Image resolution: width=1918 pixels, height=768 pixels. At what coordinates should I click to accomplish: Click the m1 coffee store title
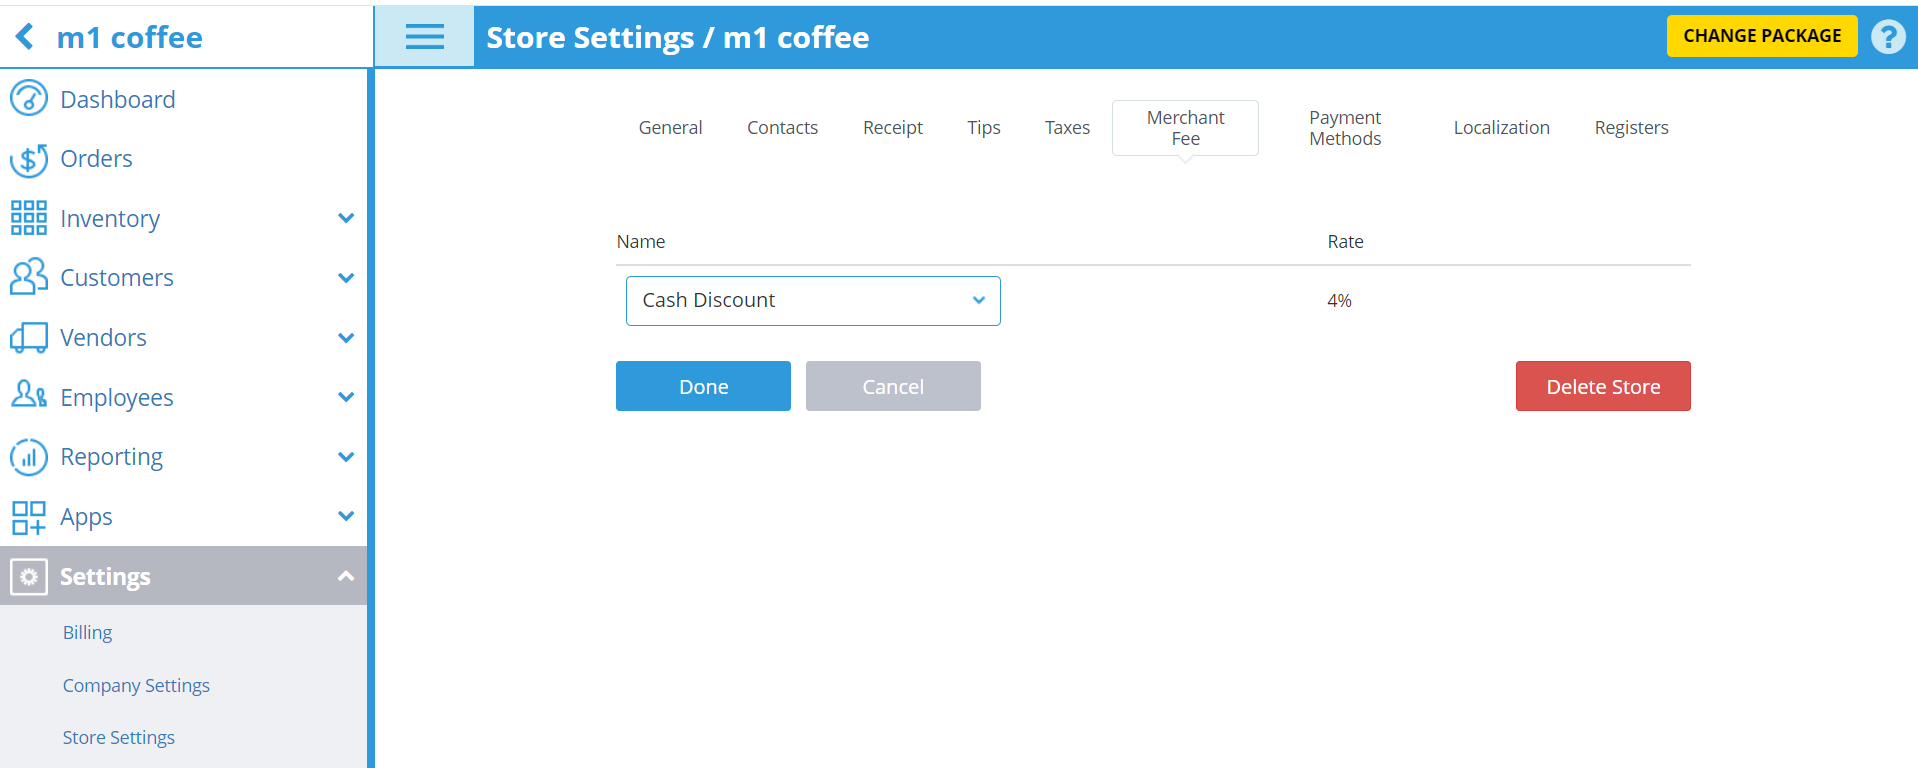click(129, 37)
